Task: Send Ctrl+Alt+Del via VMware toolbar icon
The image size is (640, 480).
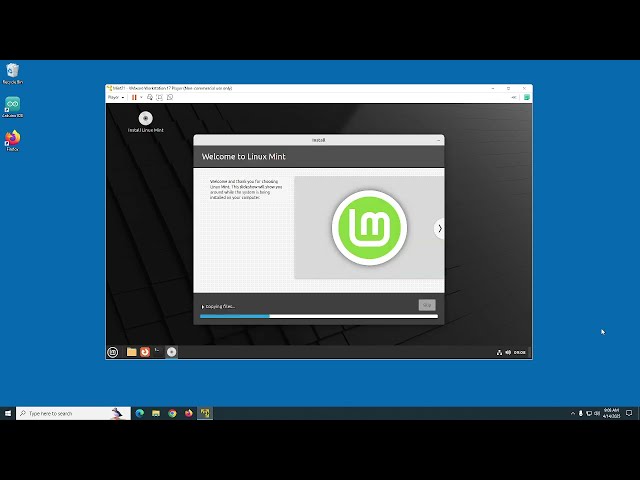Action: click(x=150, y=98)
